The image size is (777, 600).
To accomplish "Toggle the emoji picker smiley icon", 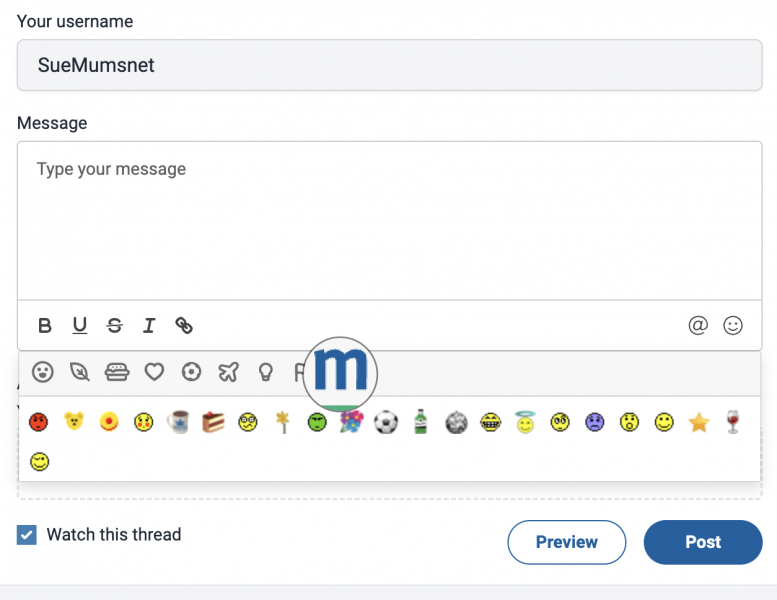I will pyautogui.click(x=733, y=325).
